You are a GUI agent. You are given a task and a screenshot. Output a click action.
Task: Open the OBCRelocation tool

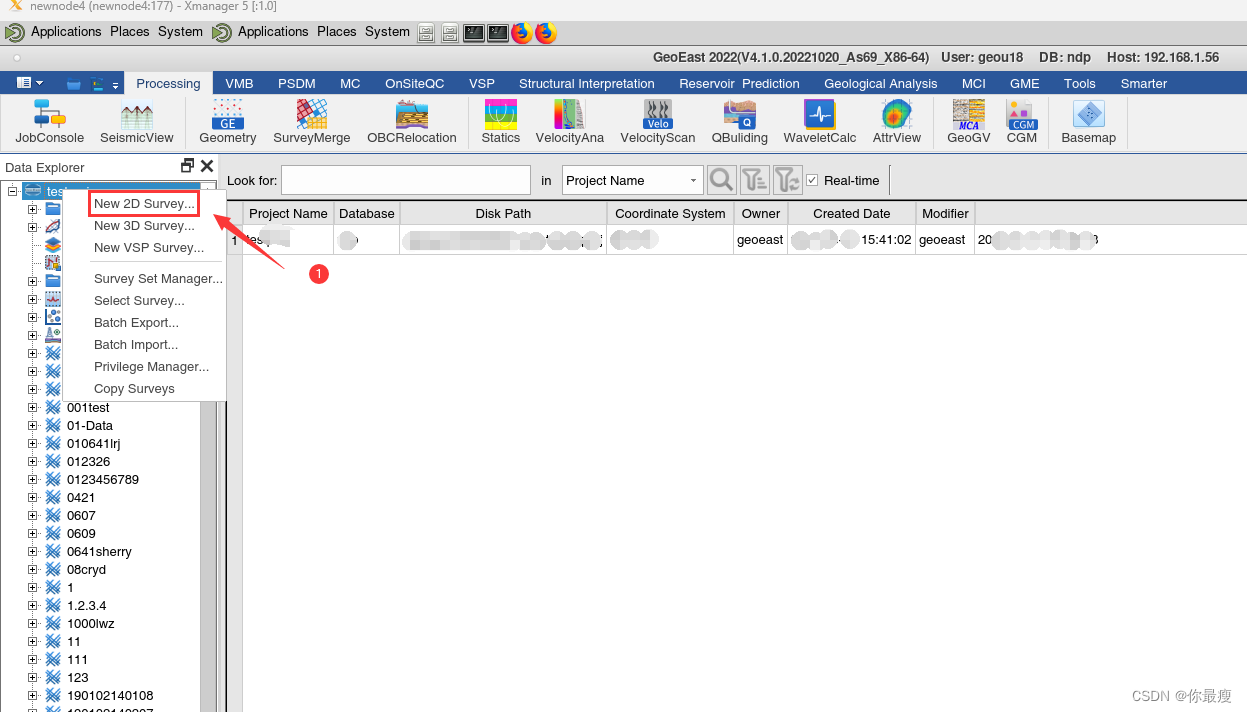[412, 122]
